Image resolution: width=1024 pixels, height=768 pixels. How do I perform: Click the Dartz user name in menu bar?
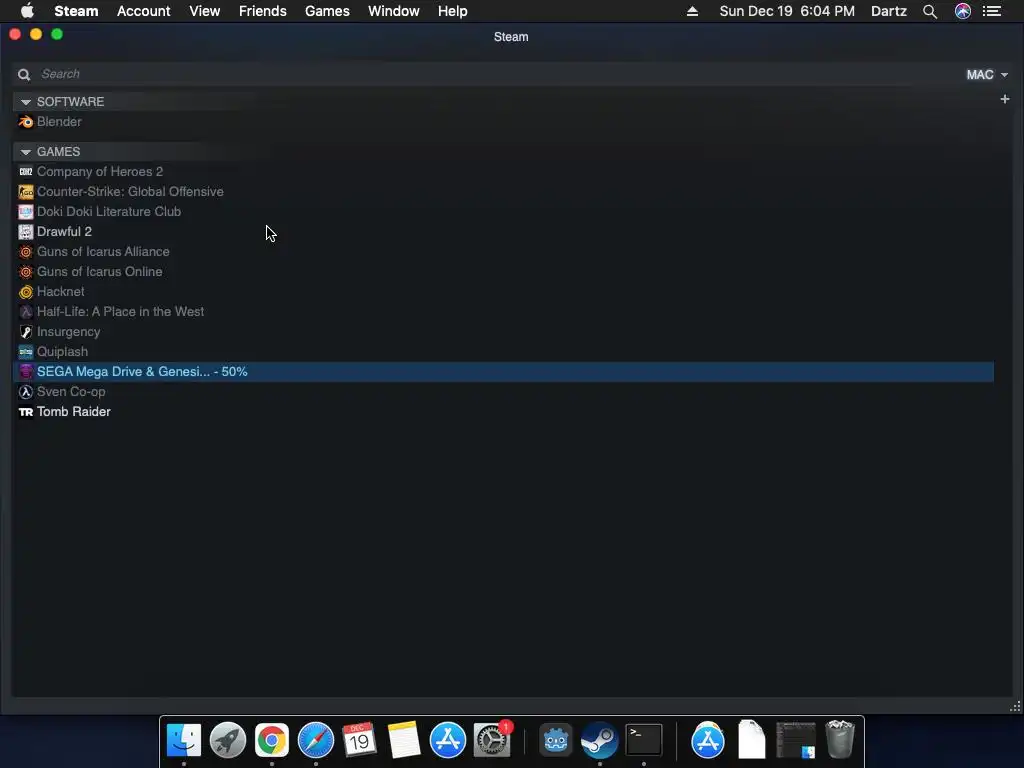point(889,11)
